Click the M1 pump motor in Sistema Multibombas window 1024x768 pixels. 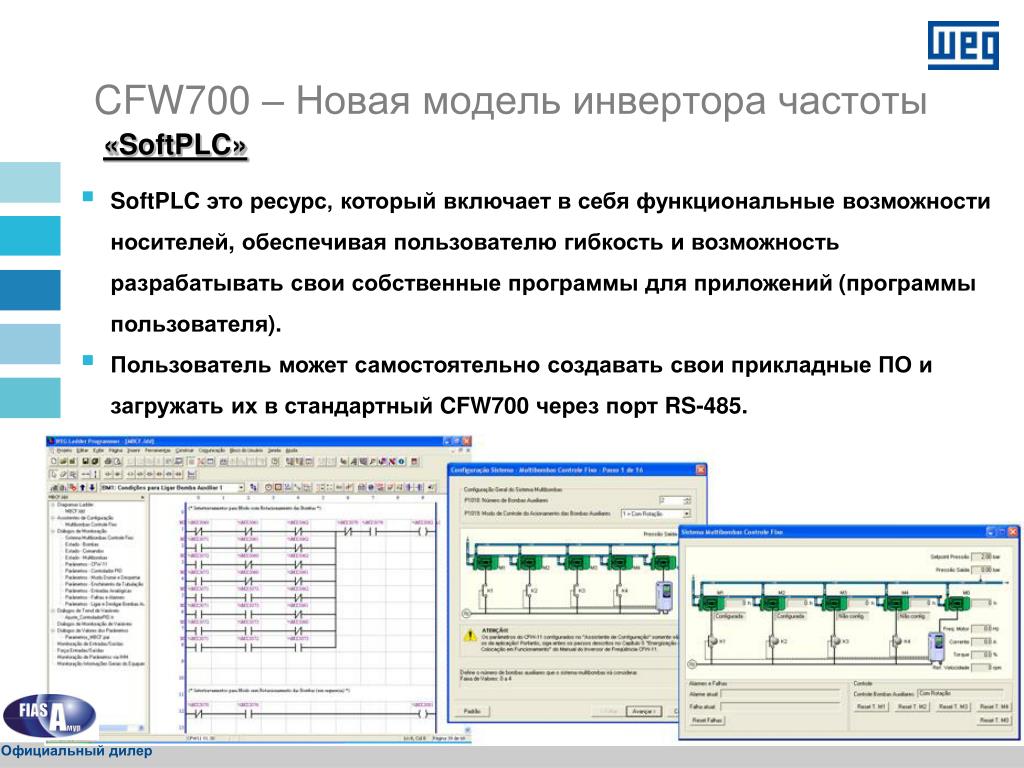click(x=712, y=603)
